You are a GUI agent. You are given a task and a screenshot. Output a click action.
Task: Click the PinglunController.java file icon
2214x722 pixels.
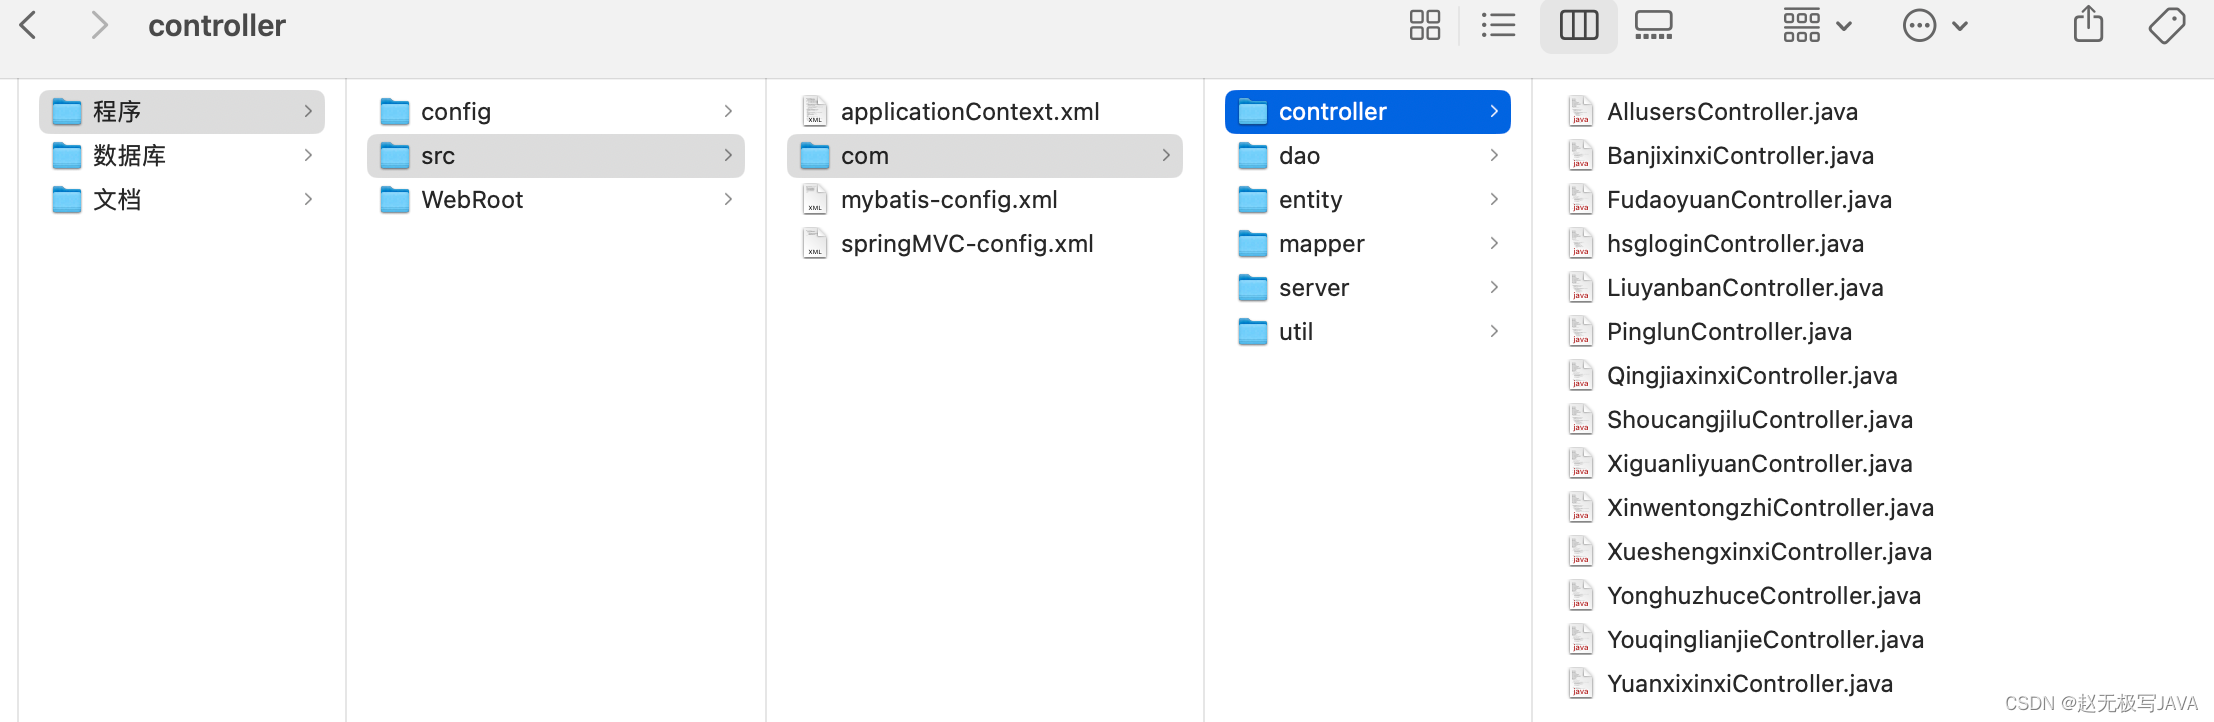1580,331
